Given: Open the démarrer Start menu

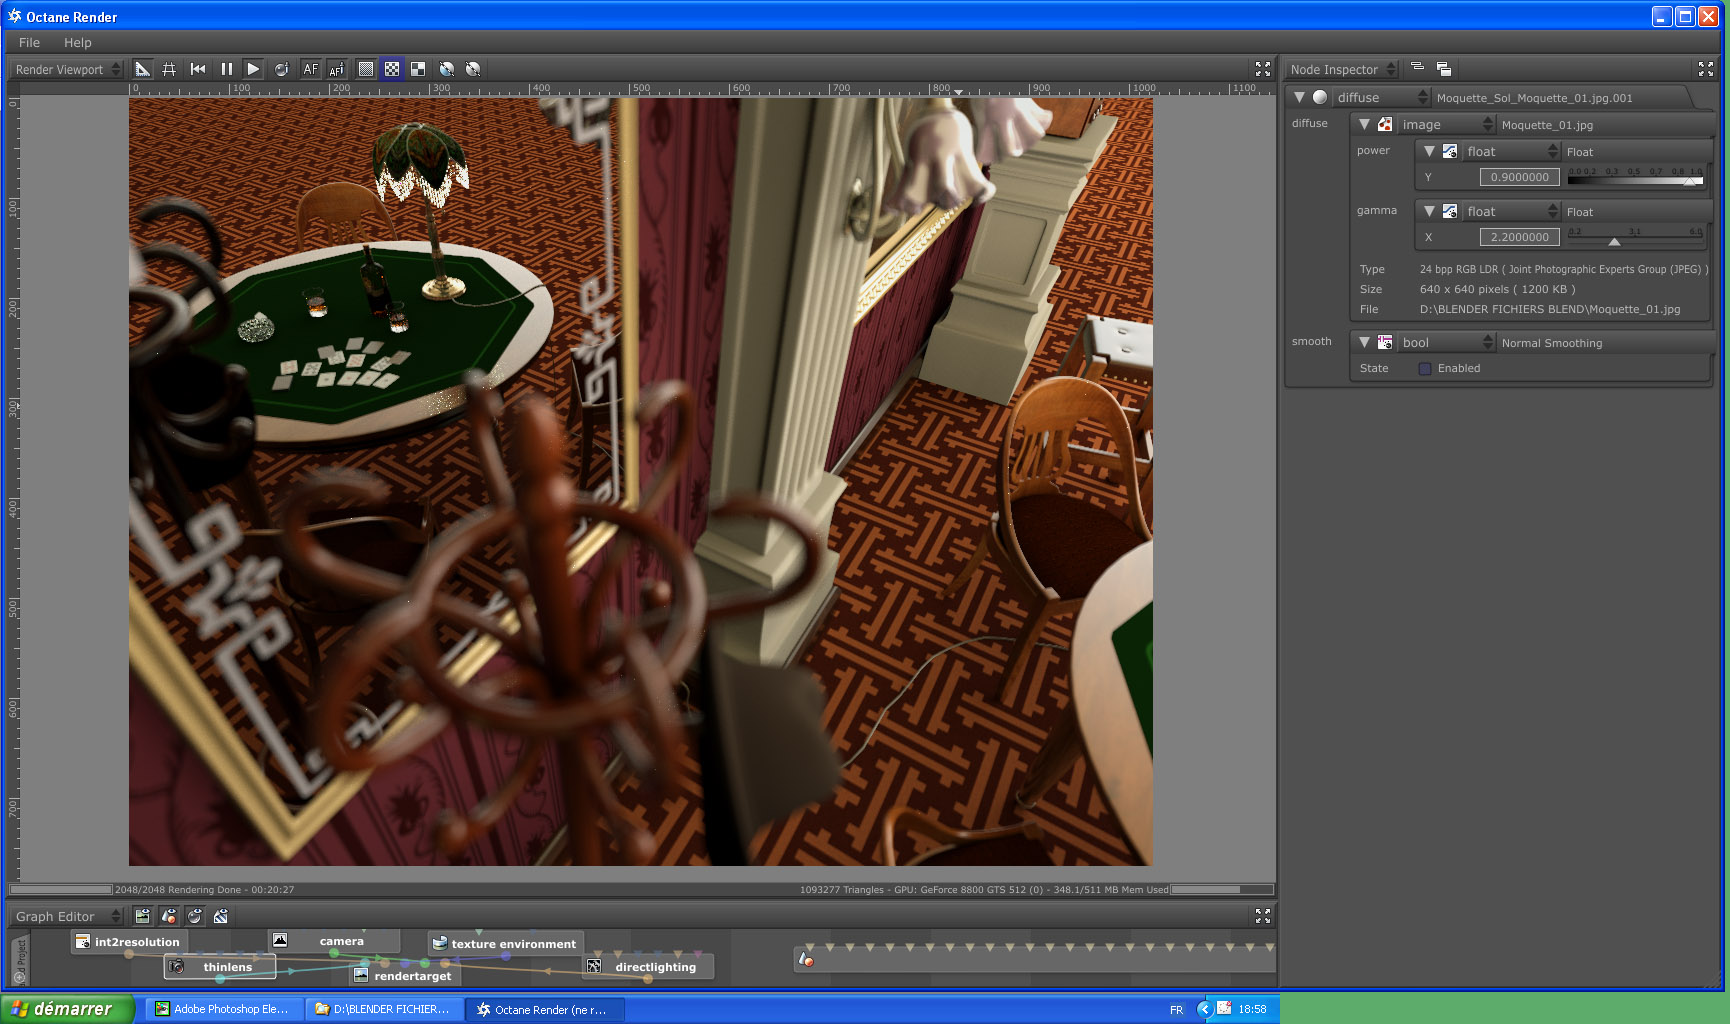Looking at the screenshot, I should tap(67, 1009).
